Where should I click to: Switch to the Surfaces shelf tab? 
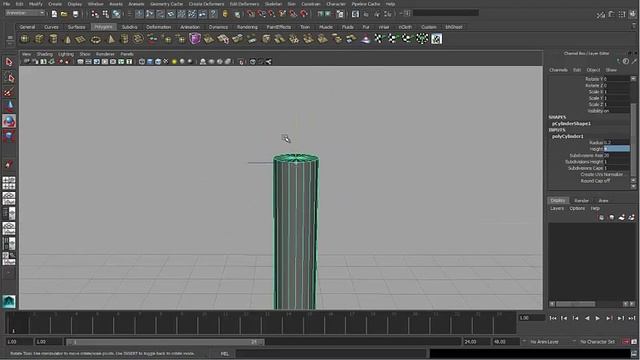76,27
